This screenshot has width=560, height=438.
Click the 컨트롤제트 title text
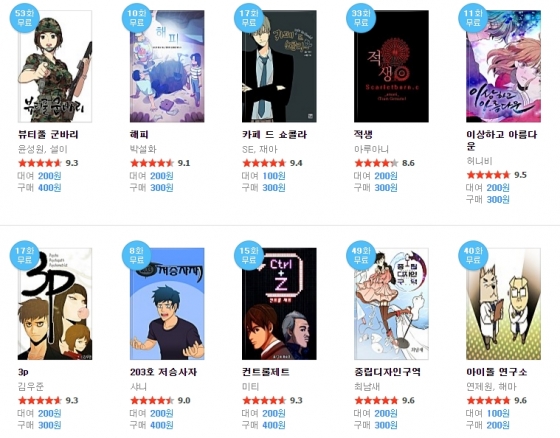point(266,372)
